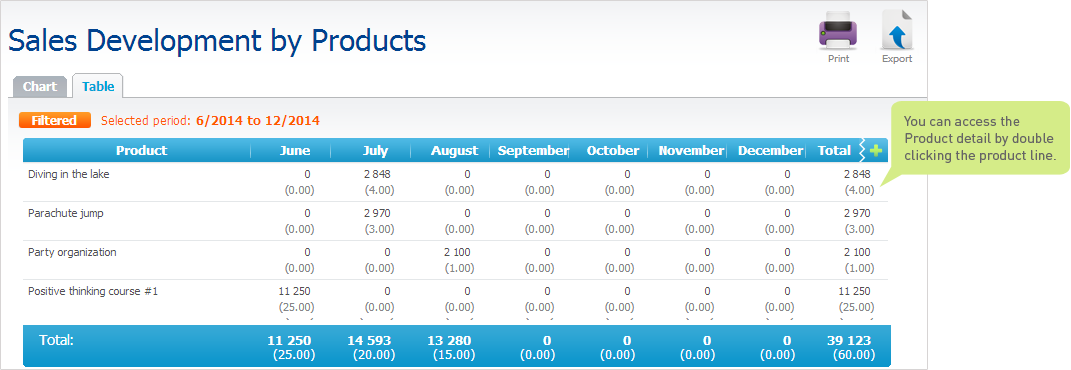The image size is (1071, 370).
Task: Select the Table tab
Action: (98, 87)
